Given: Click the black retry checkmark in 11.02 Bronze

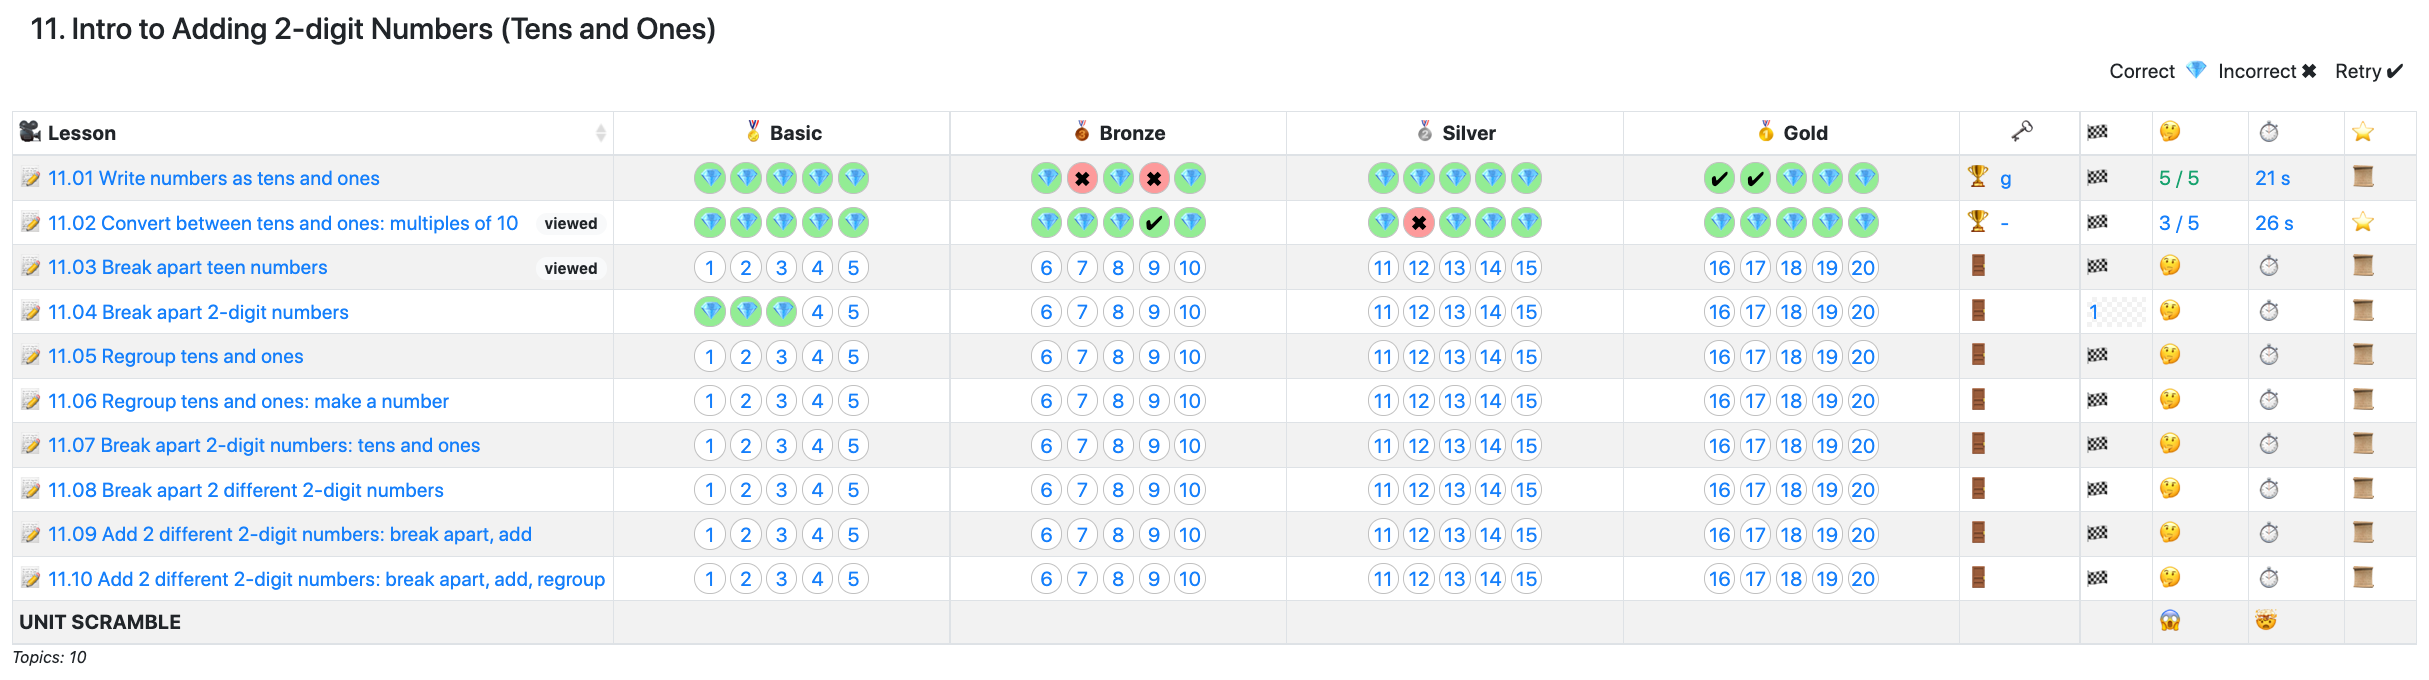Looking at the screenshot, I should (x=1154, y=223).
